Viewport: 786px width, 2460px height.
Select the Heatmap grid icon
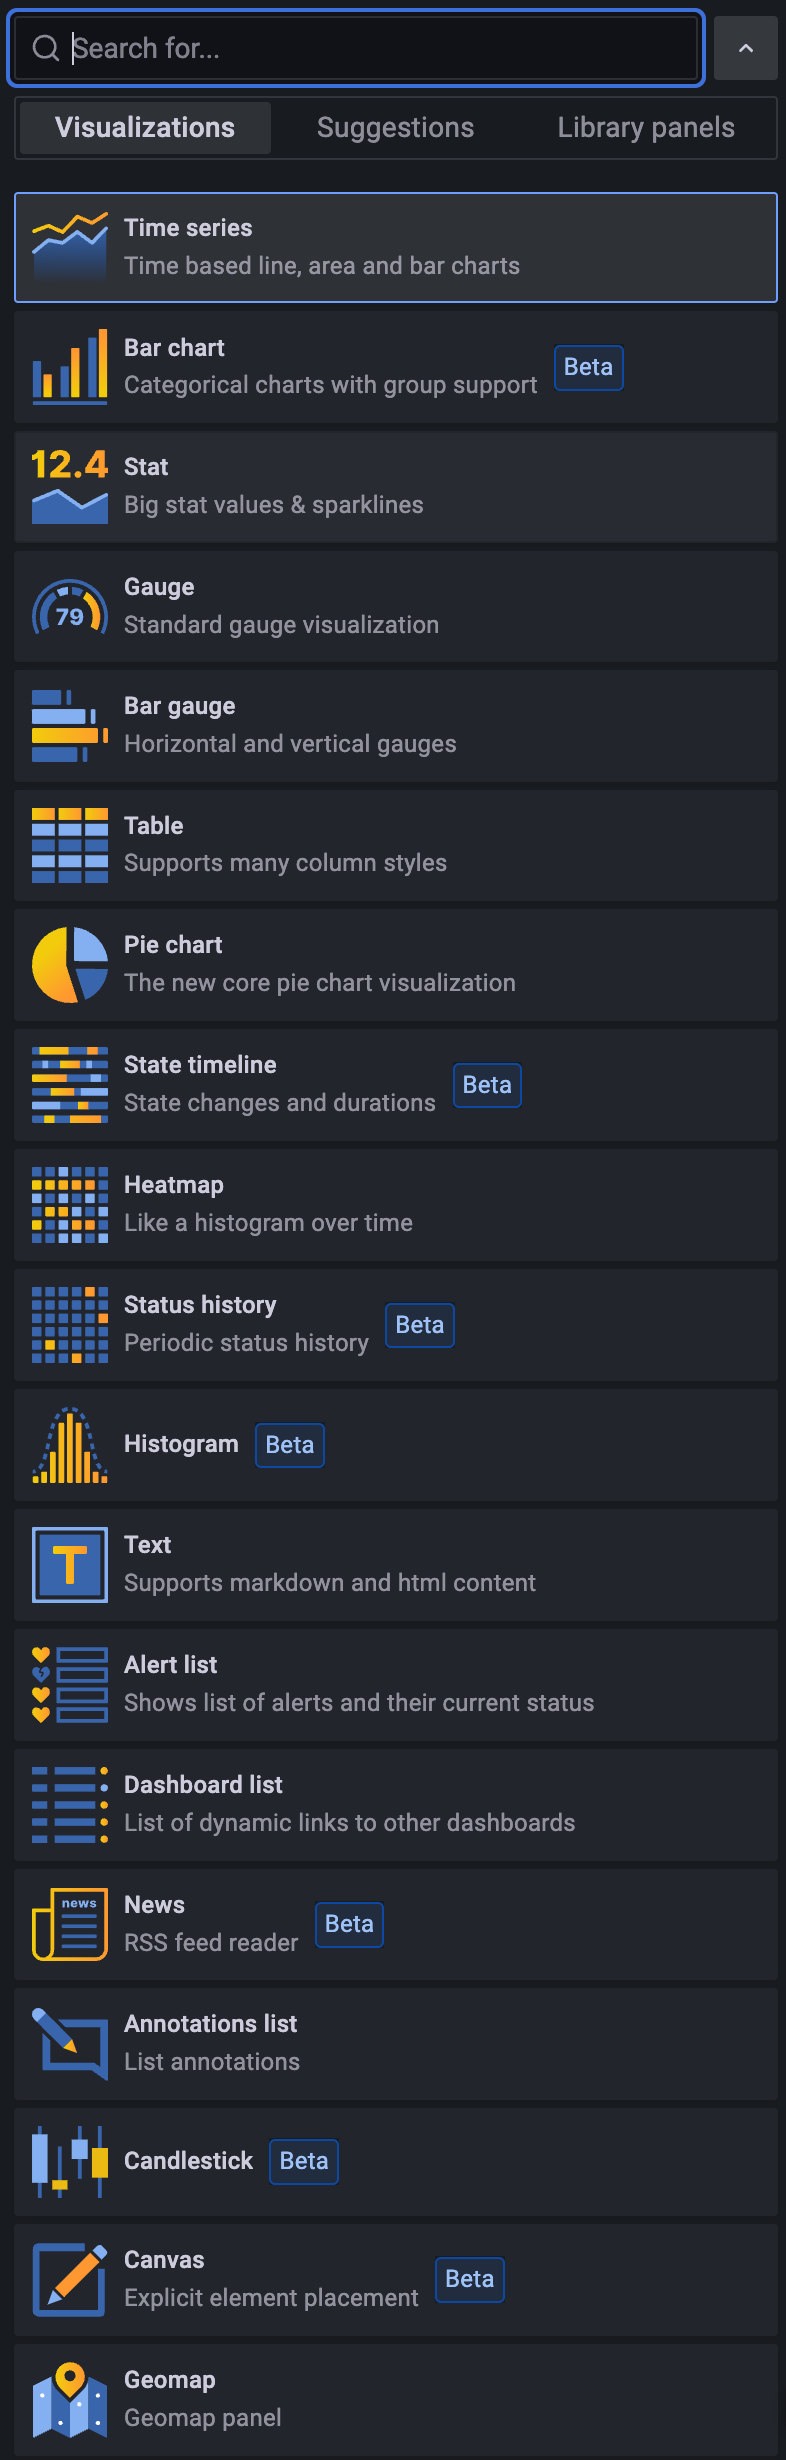(70, 1205)
